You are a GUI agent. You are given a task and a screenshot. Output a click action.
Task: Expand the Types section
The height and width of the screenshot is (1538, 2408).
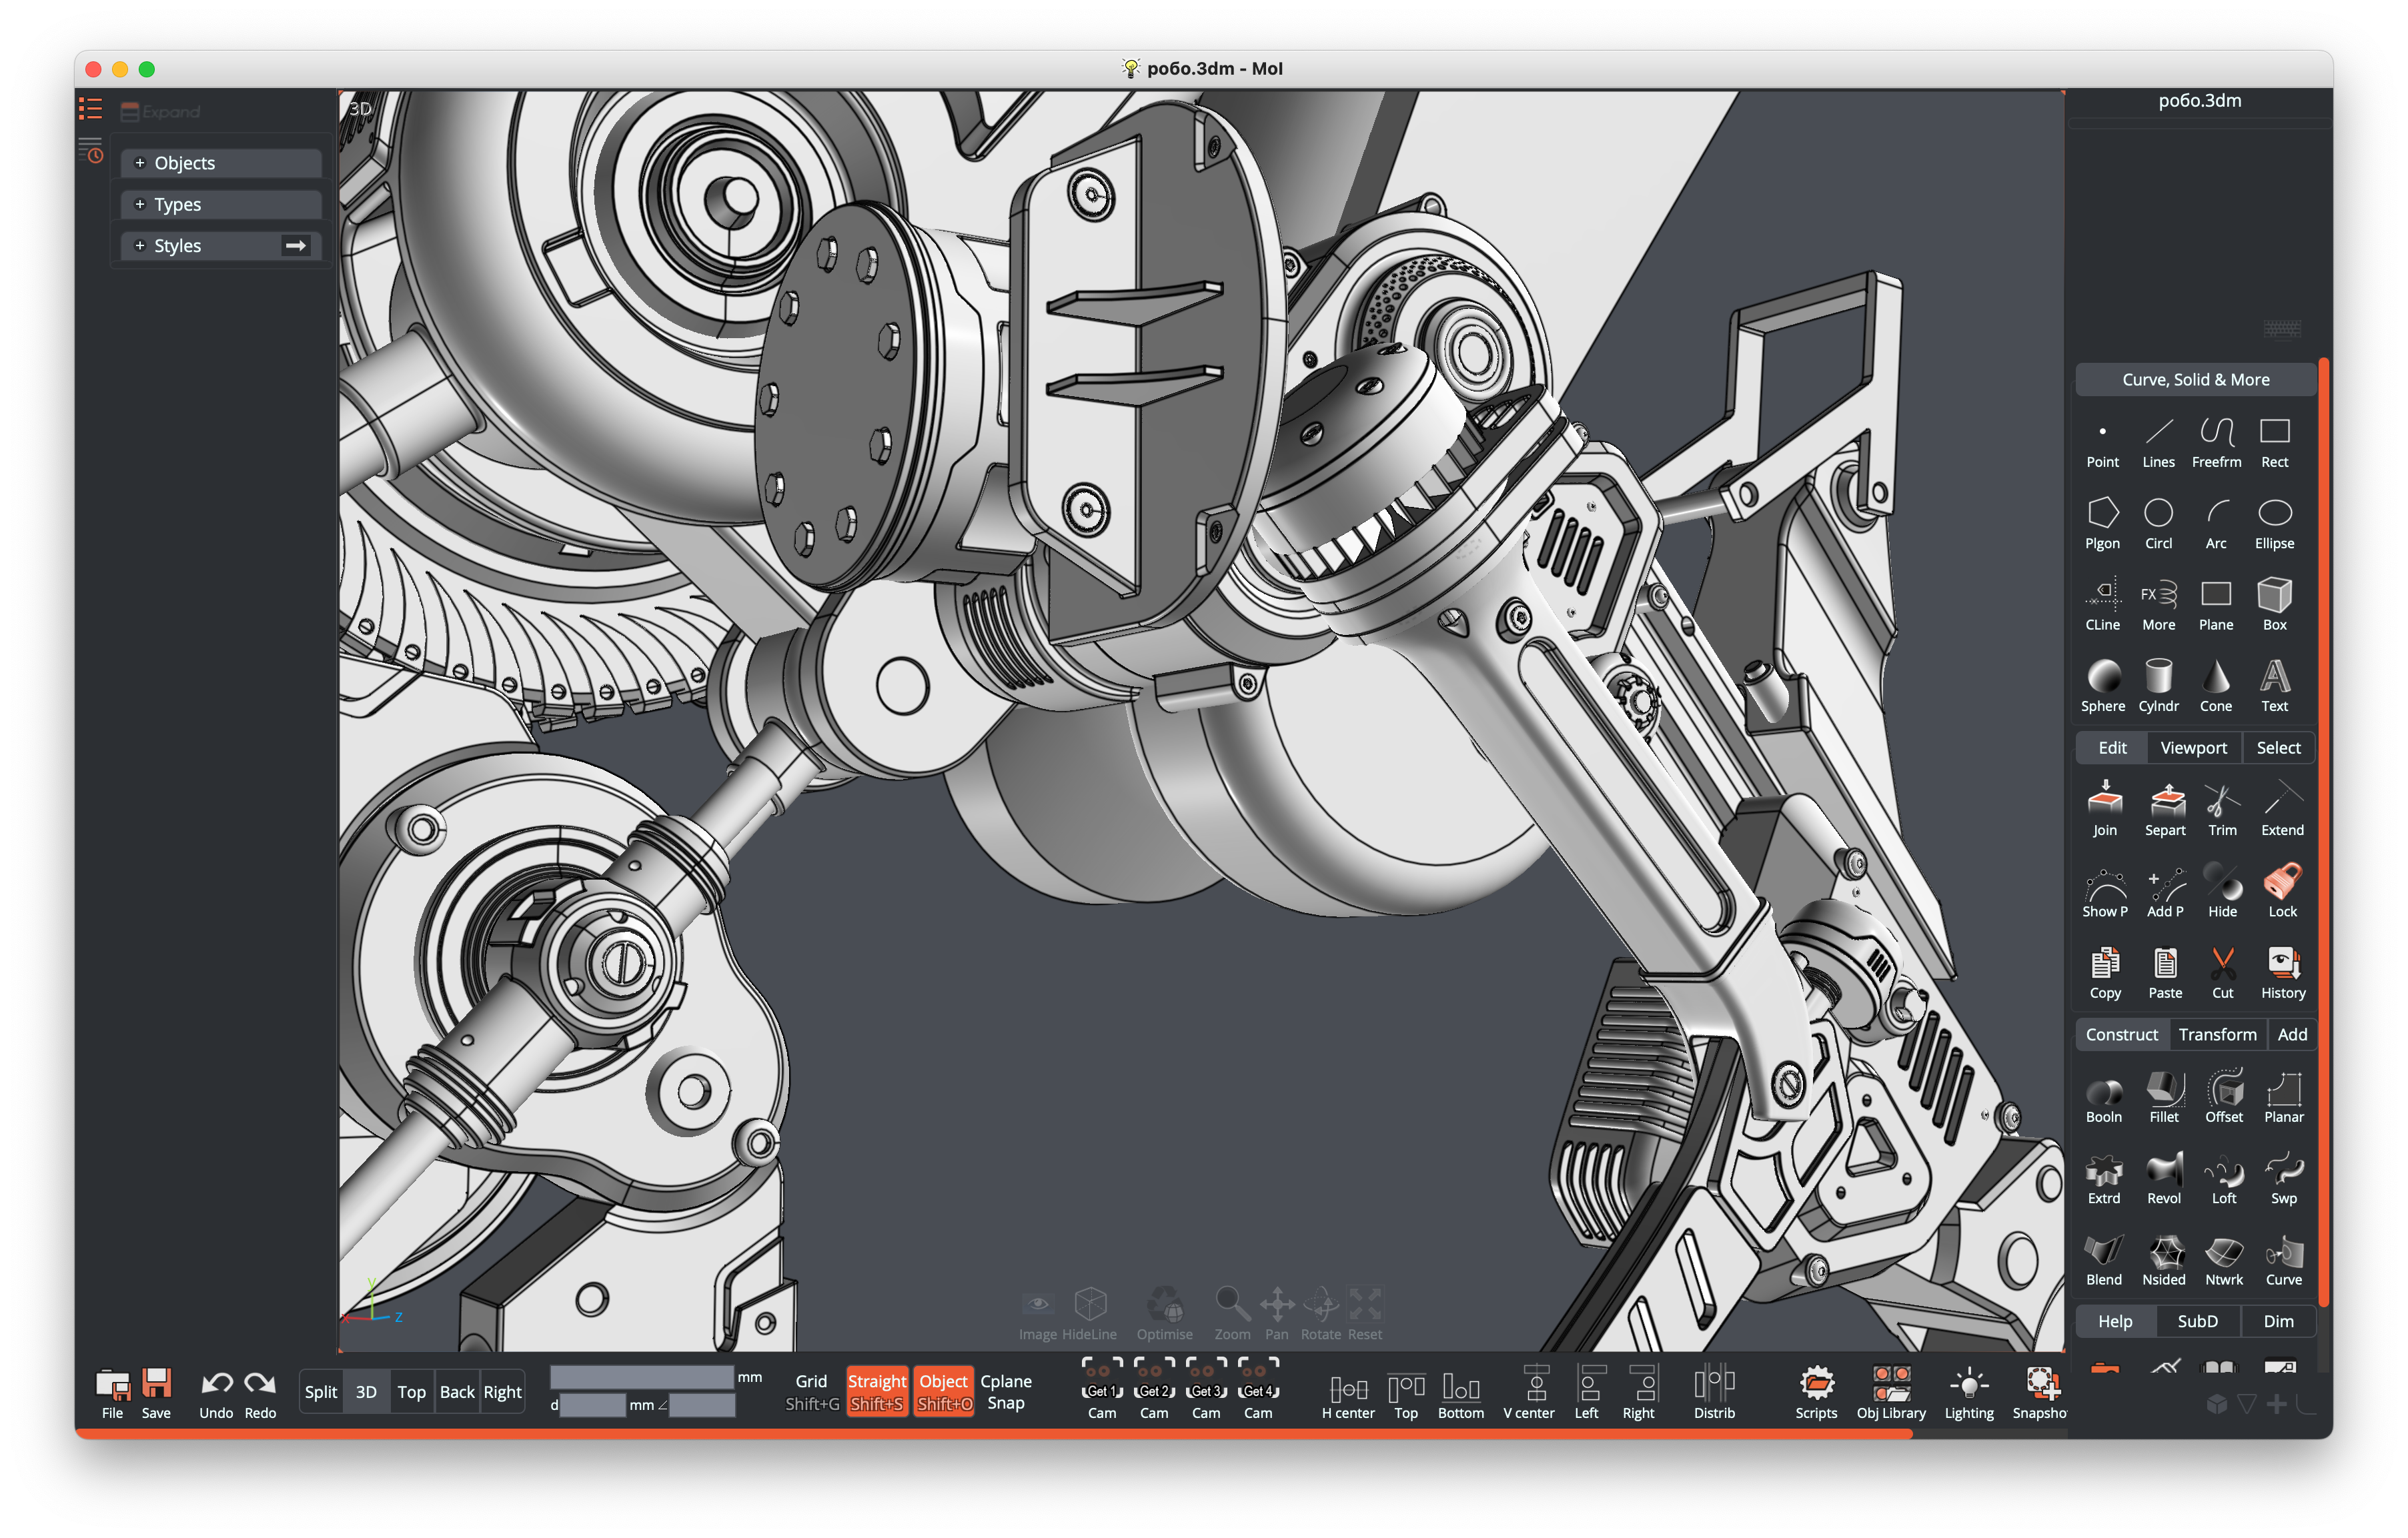[140, 204]
